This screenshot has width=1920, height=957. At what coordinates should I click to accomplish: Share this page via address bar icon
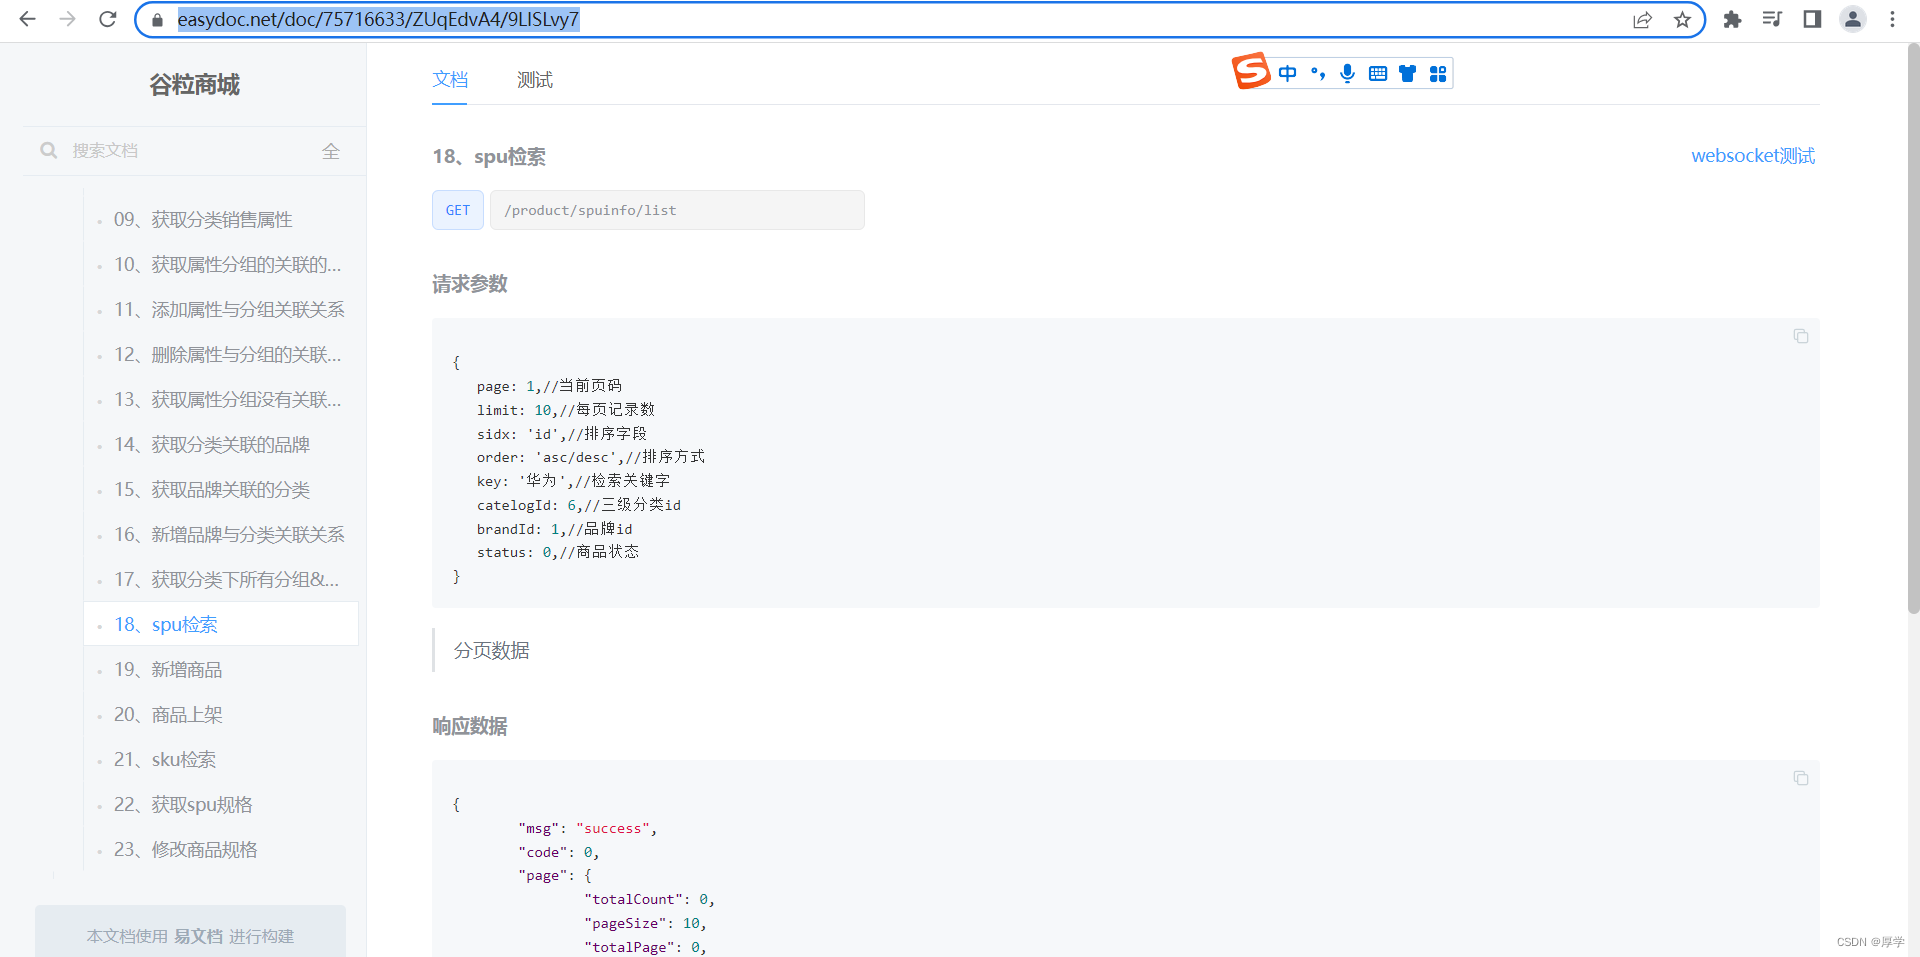(x=1642, y=19)
